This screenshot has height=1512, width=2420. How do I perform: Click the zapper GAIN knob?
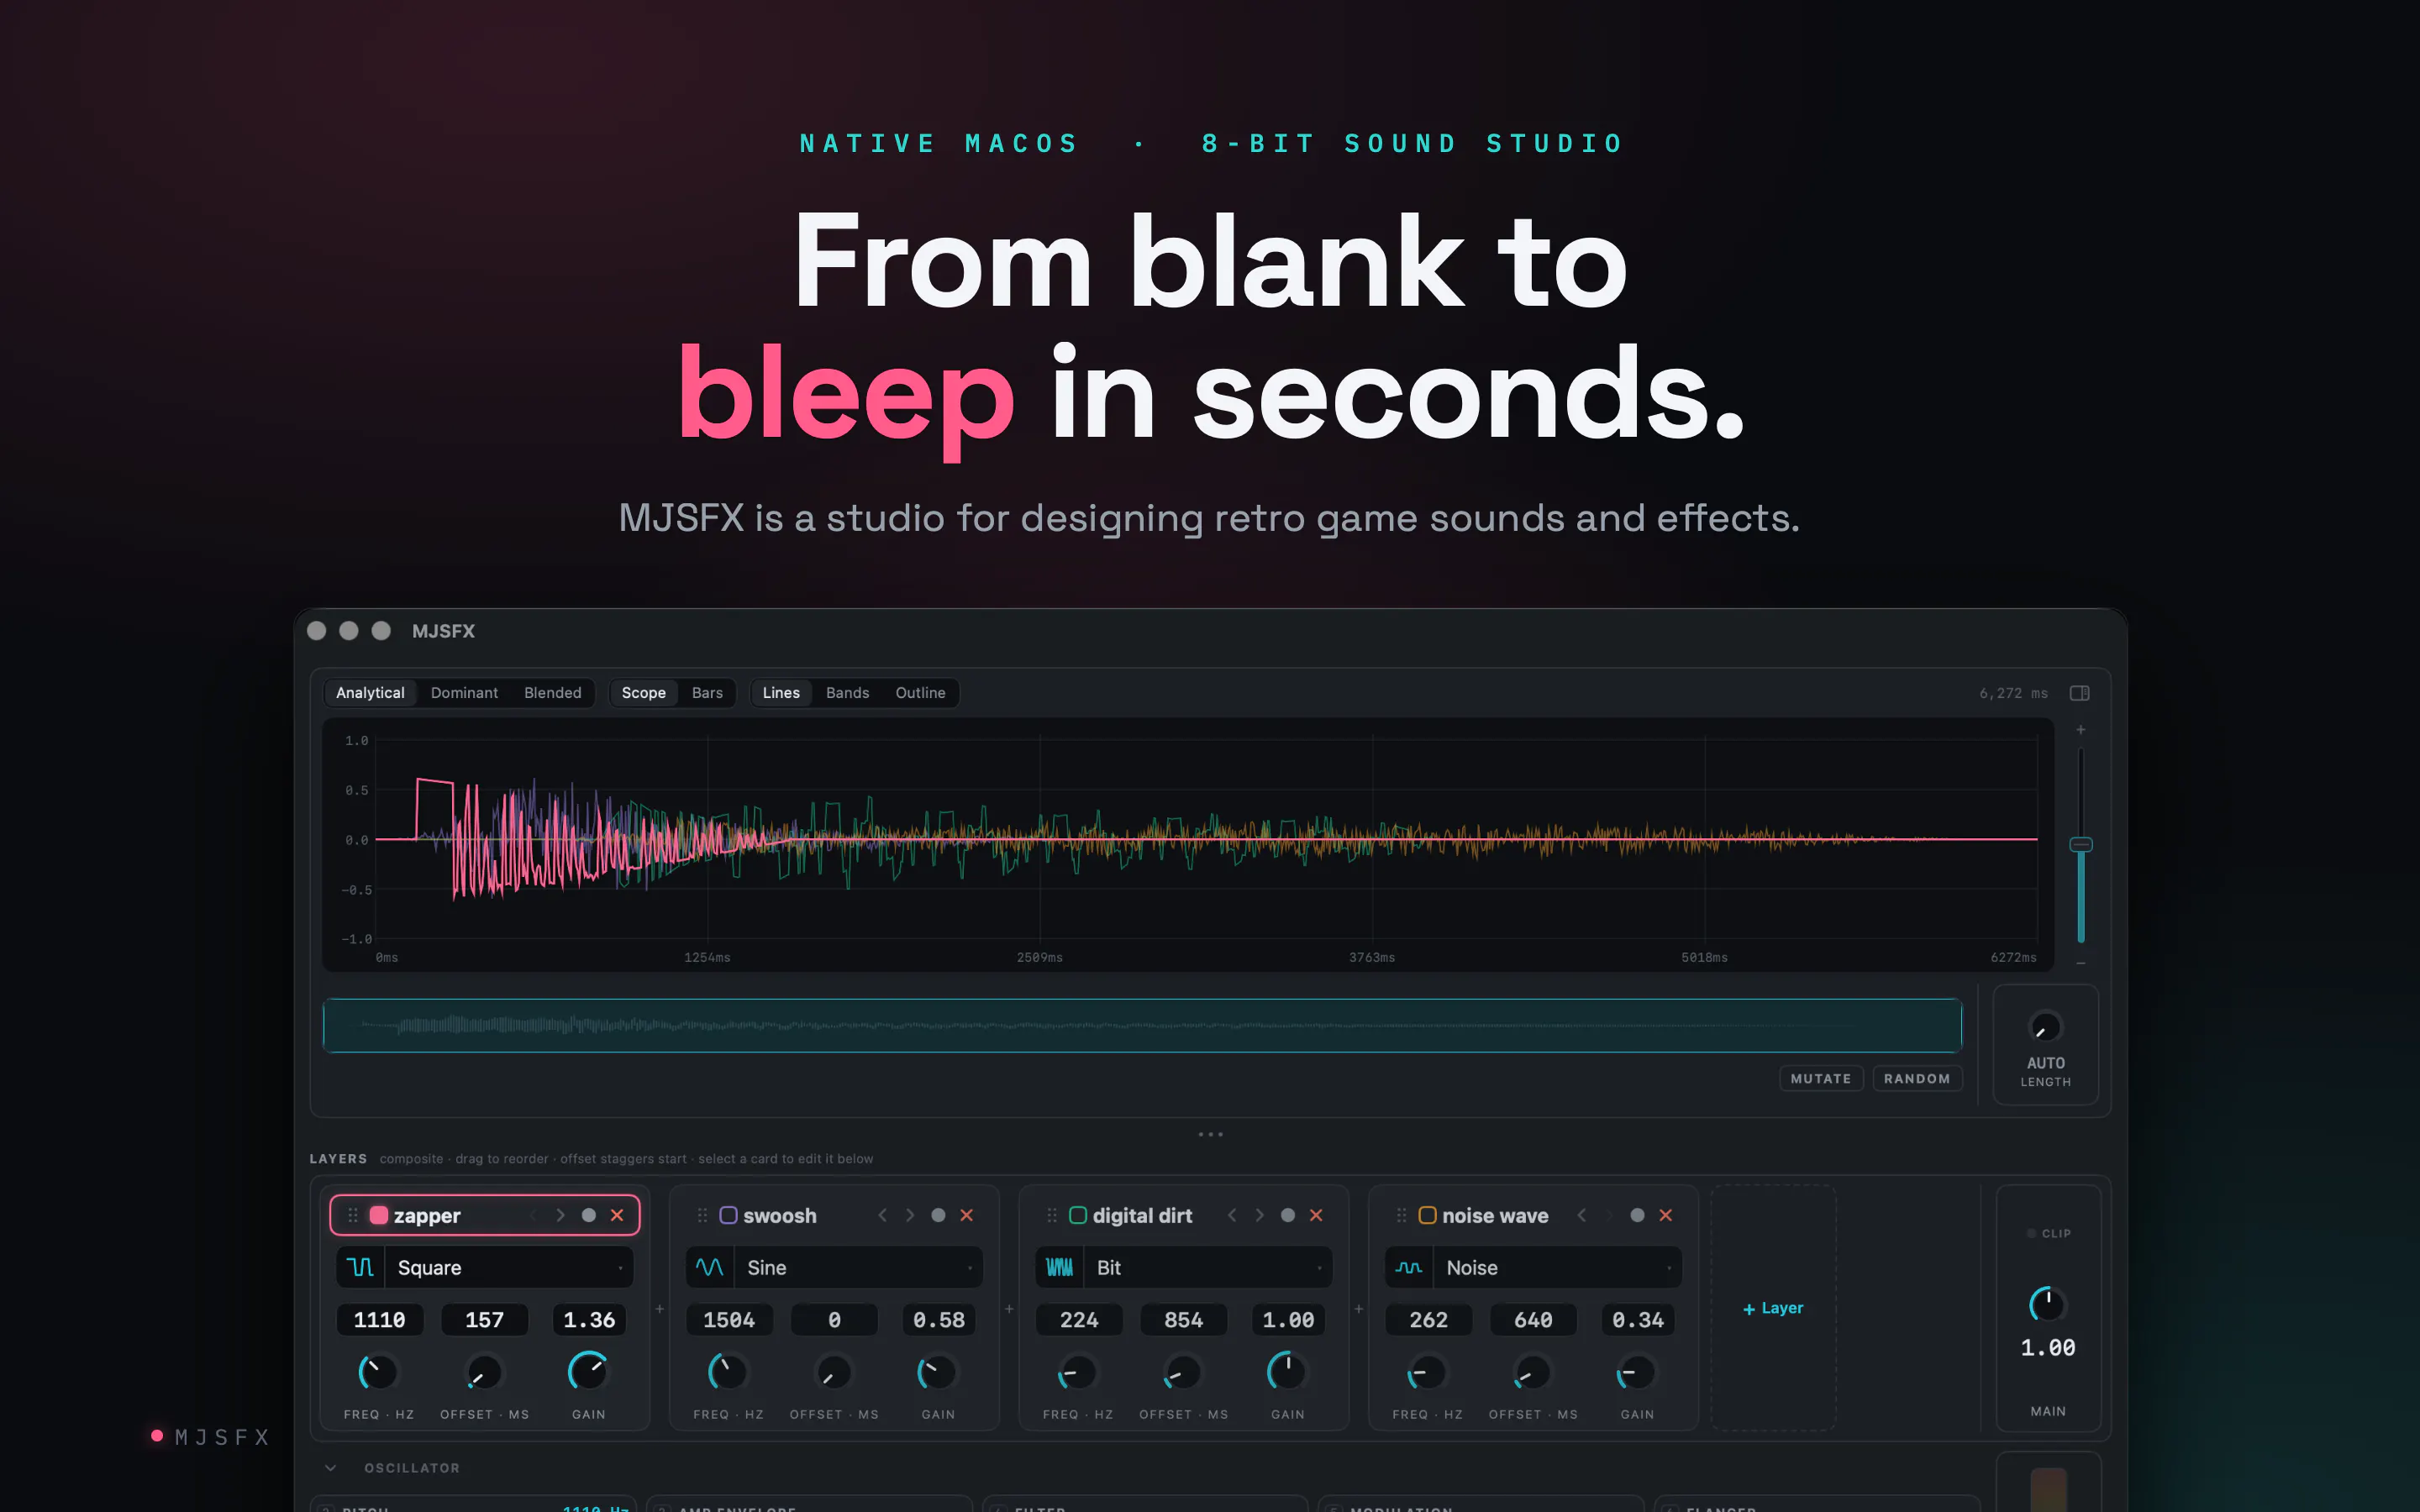coord(588,1371)
